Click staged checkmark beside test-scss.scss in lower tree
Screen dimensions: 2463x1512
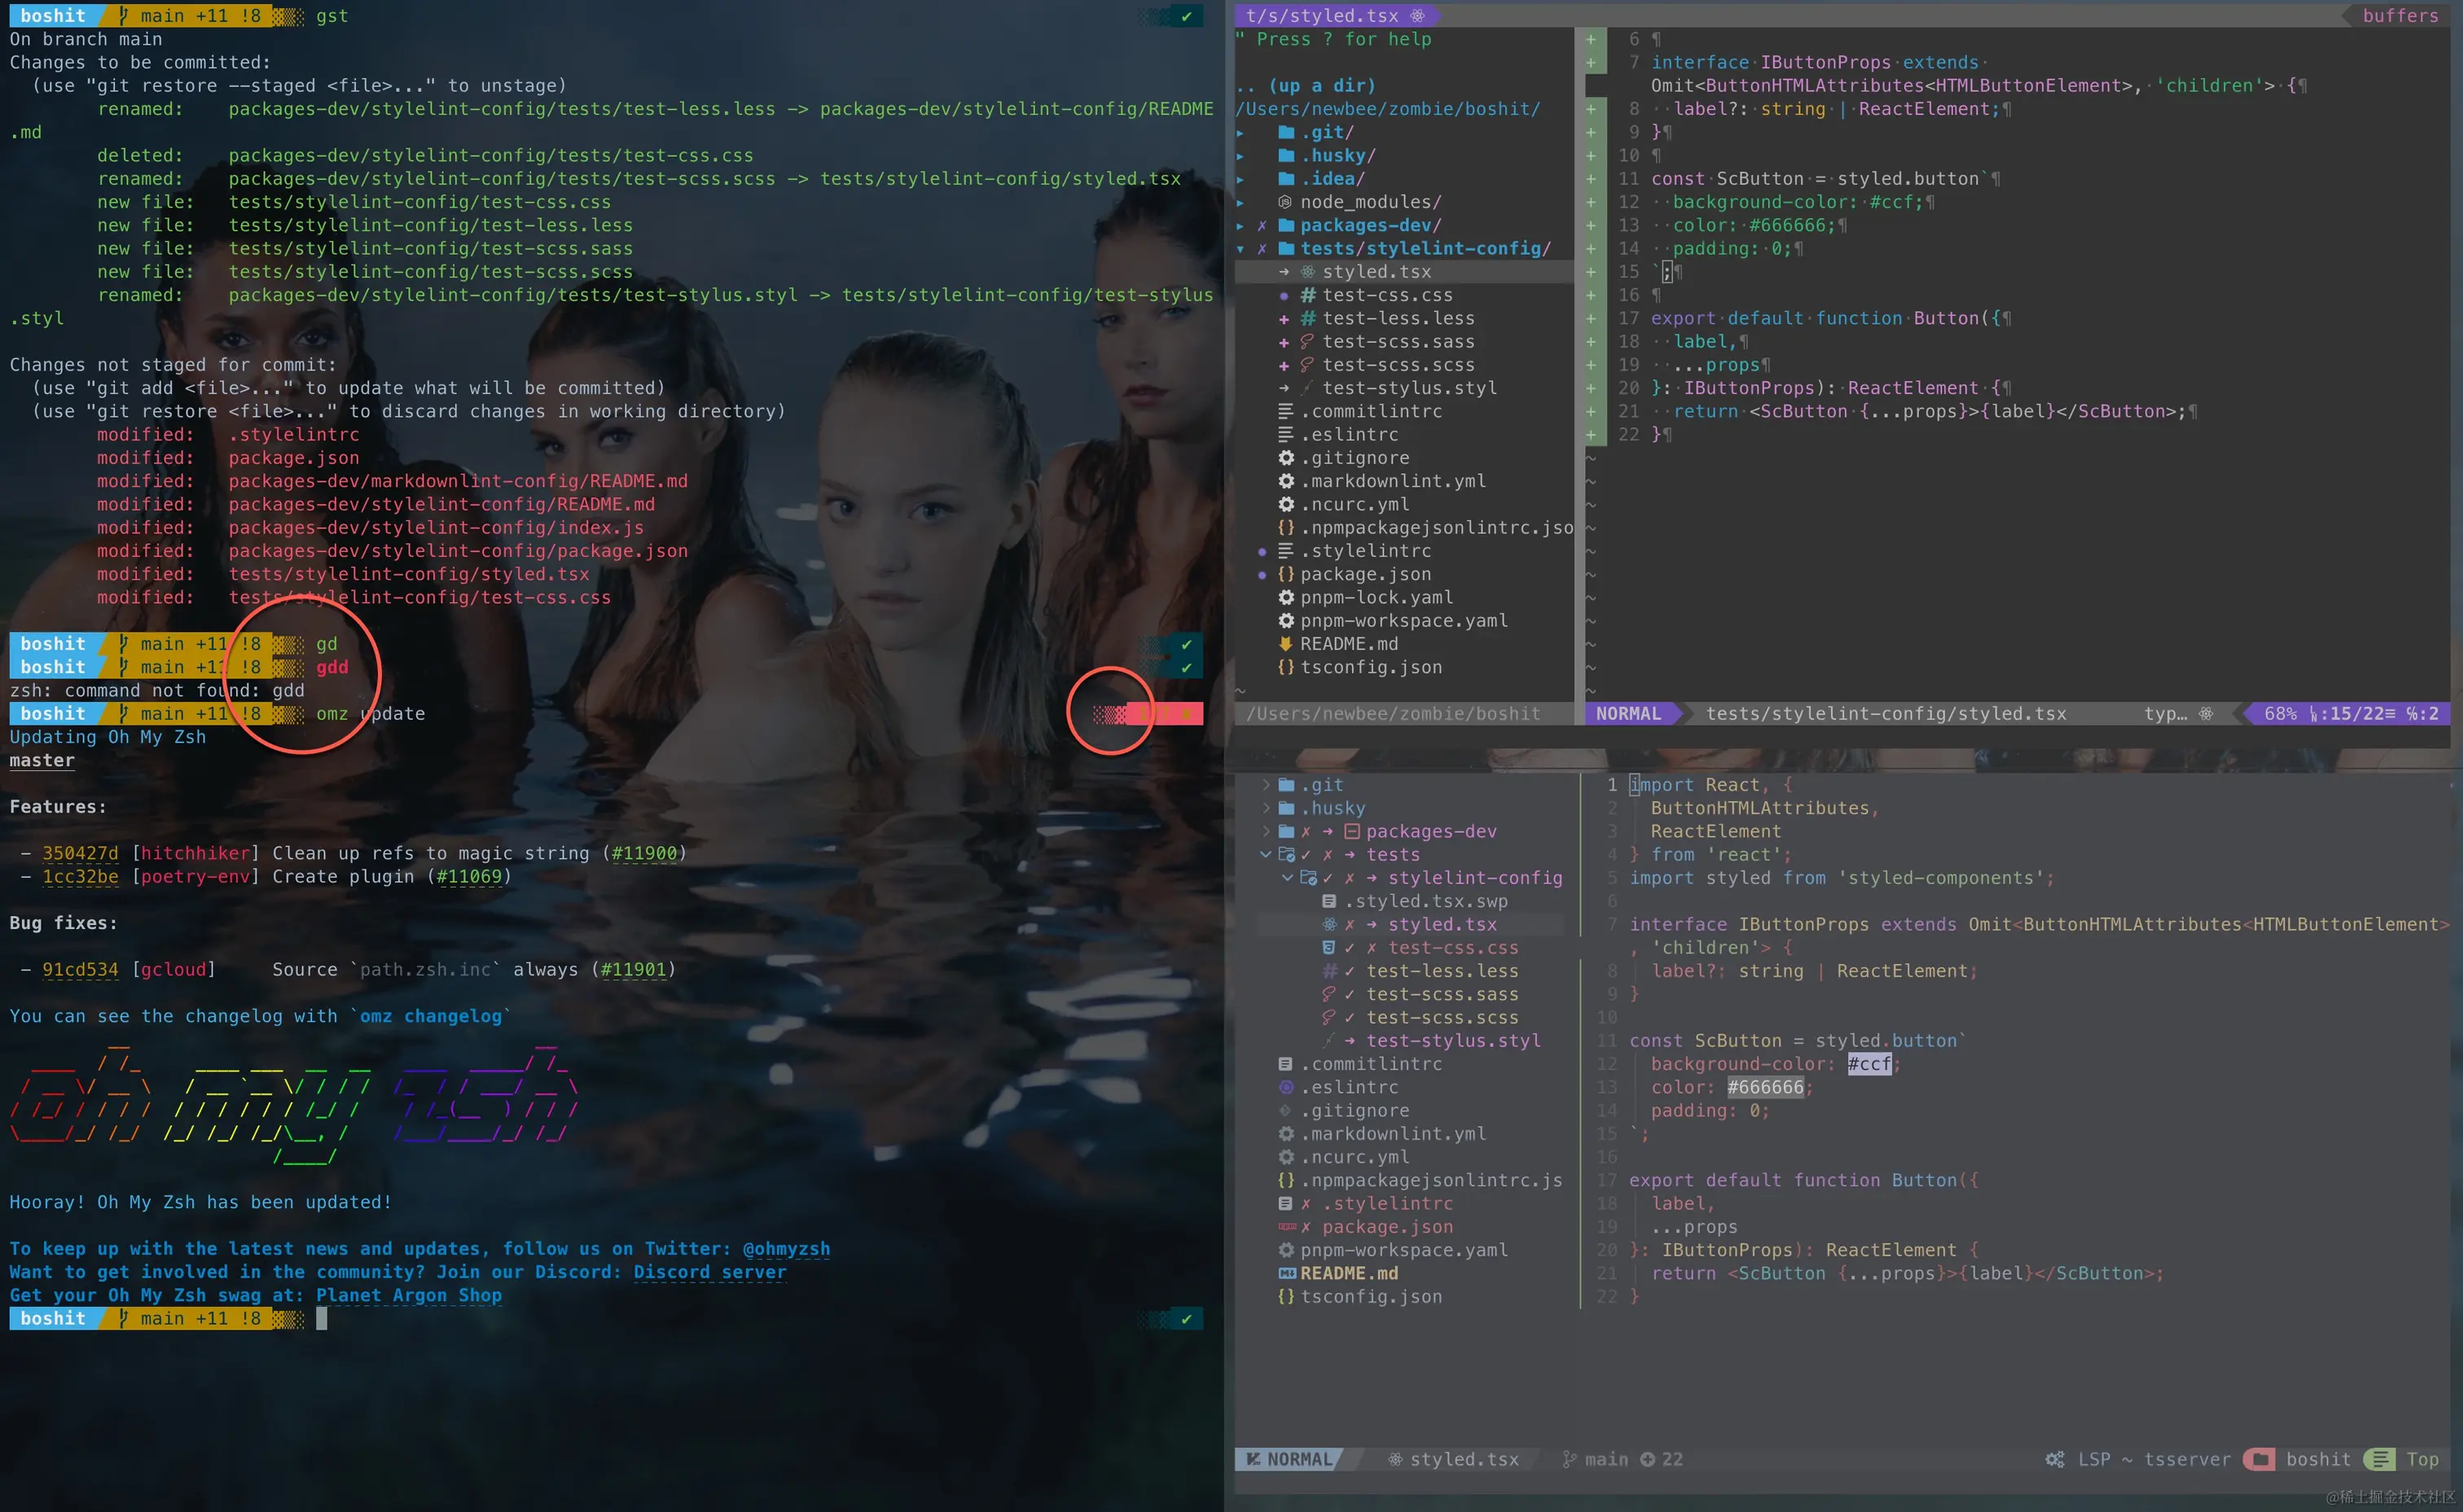[x=1350, y=1017]
